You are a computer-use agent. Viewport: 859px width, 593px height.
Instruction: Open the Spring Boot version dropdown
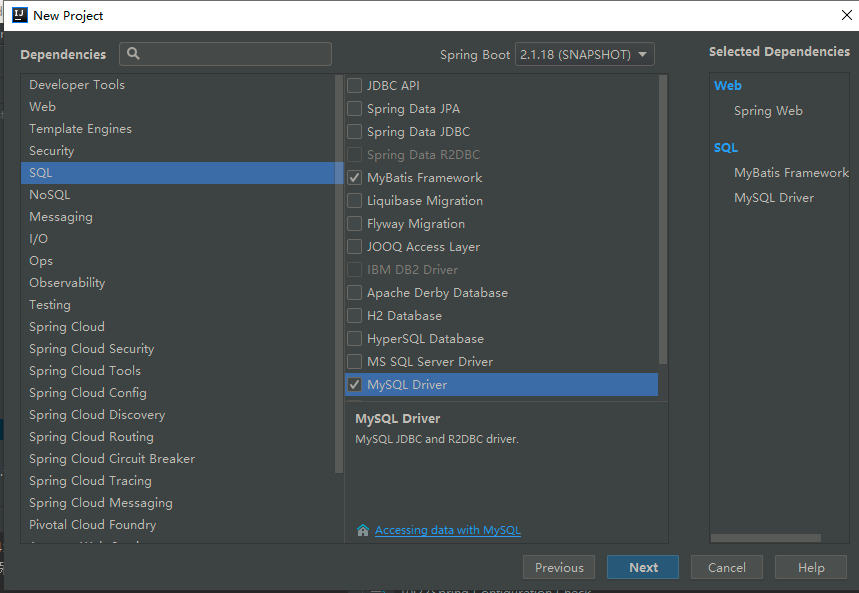585,54
